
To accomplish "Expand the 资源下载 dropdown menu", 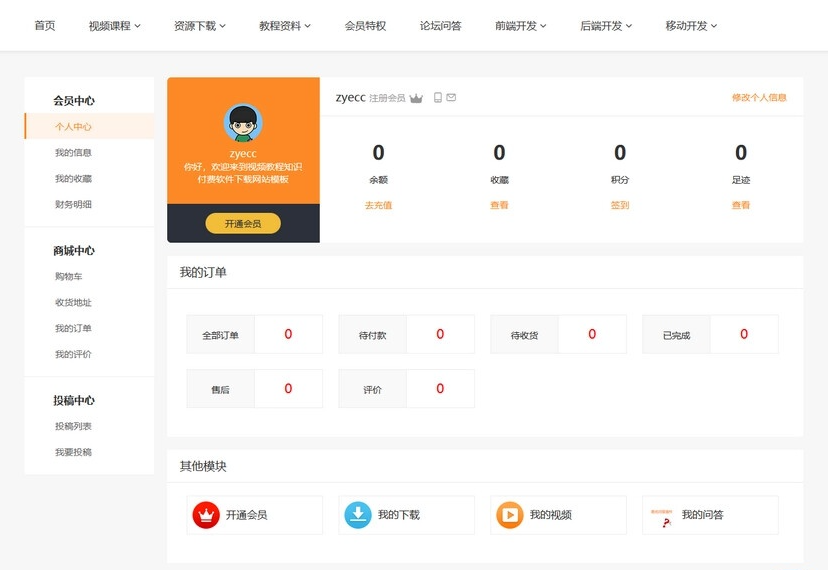I will click(x=200, y=26).
